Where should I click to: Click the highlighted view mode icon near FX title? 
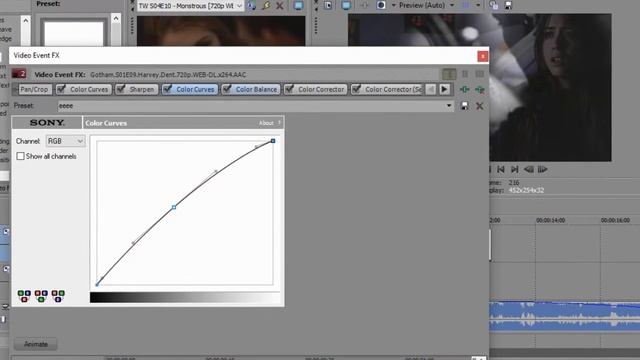pos(449,74)
